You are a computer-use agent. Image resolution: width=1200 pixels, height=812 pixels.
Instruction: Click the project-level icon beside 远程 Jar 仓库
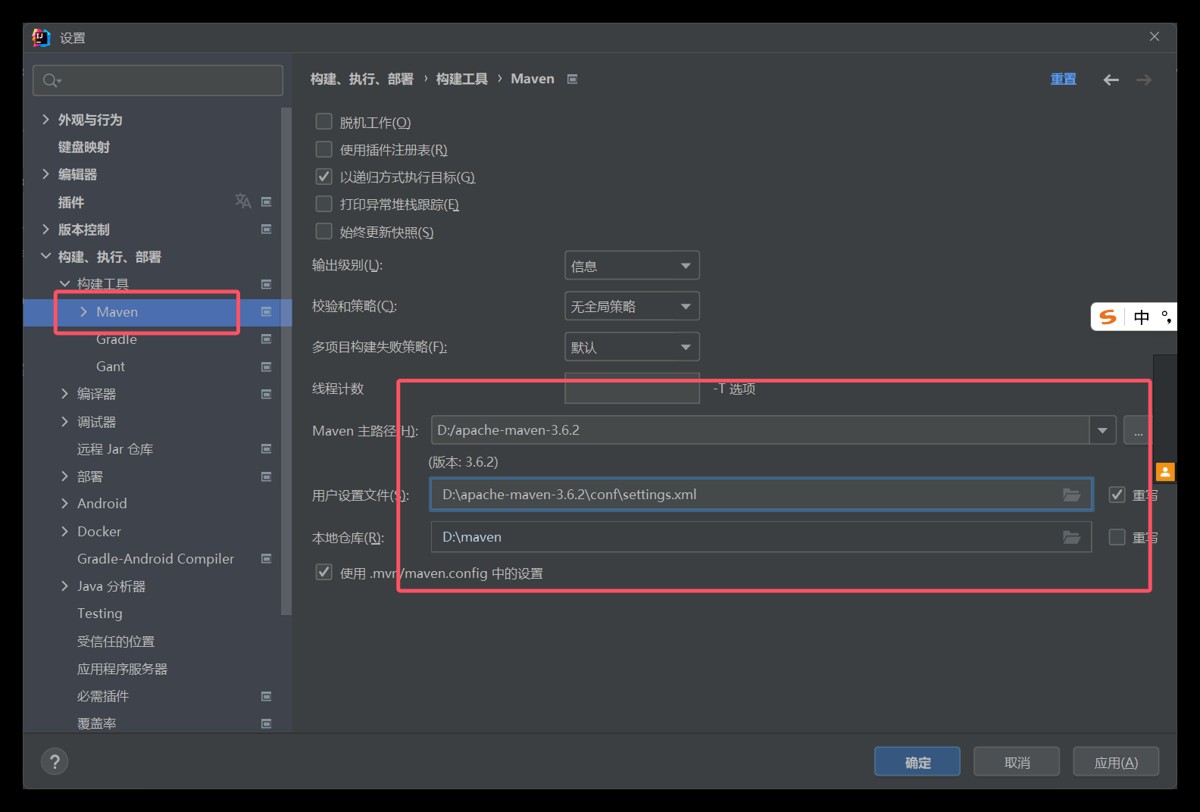266,449
